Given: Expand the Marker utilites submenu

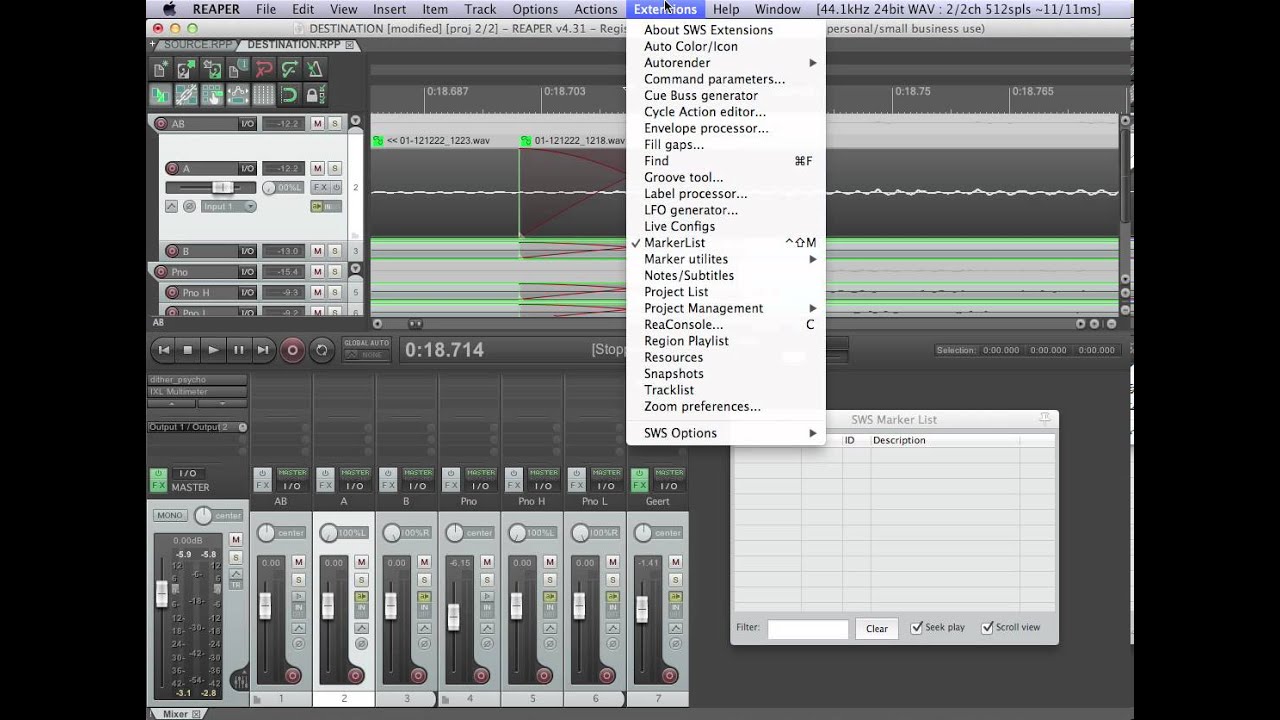Looking at the screenshot, I should 726,259.
